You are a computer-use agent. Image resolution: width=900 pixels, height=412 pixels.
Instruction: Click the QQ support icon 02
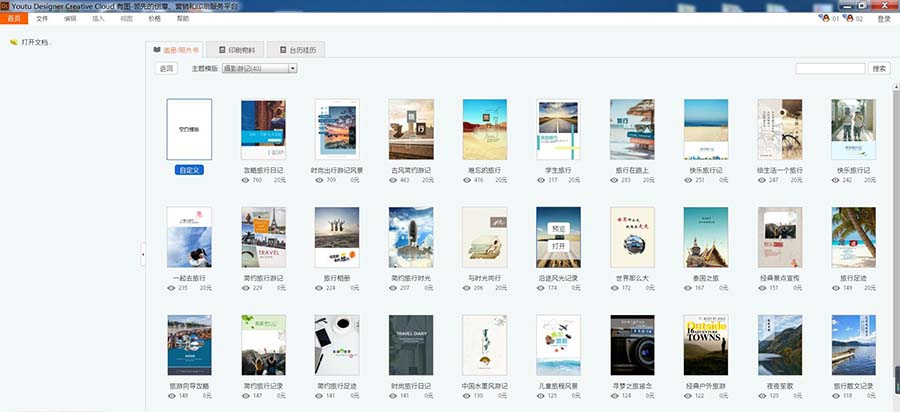(848, 18)
